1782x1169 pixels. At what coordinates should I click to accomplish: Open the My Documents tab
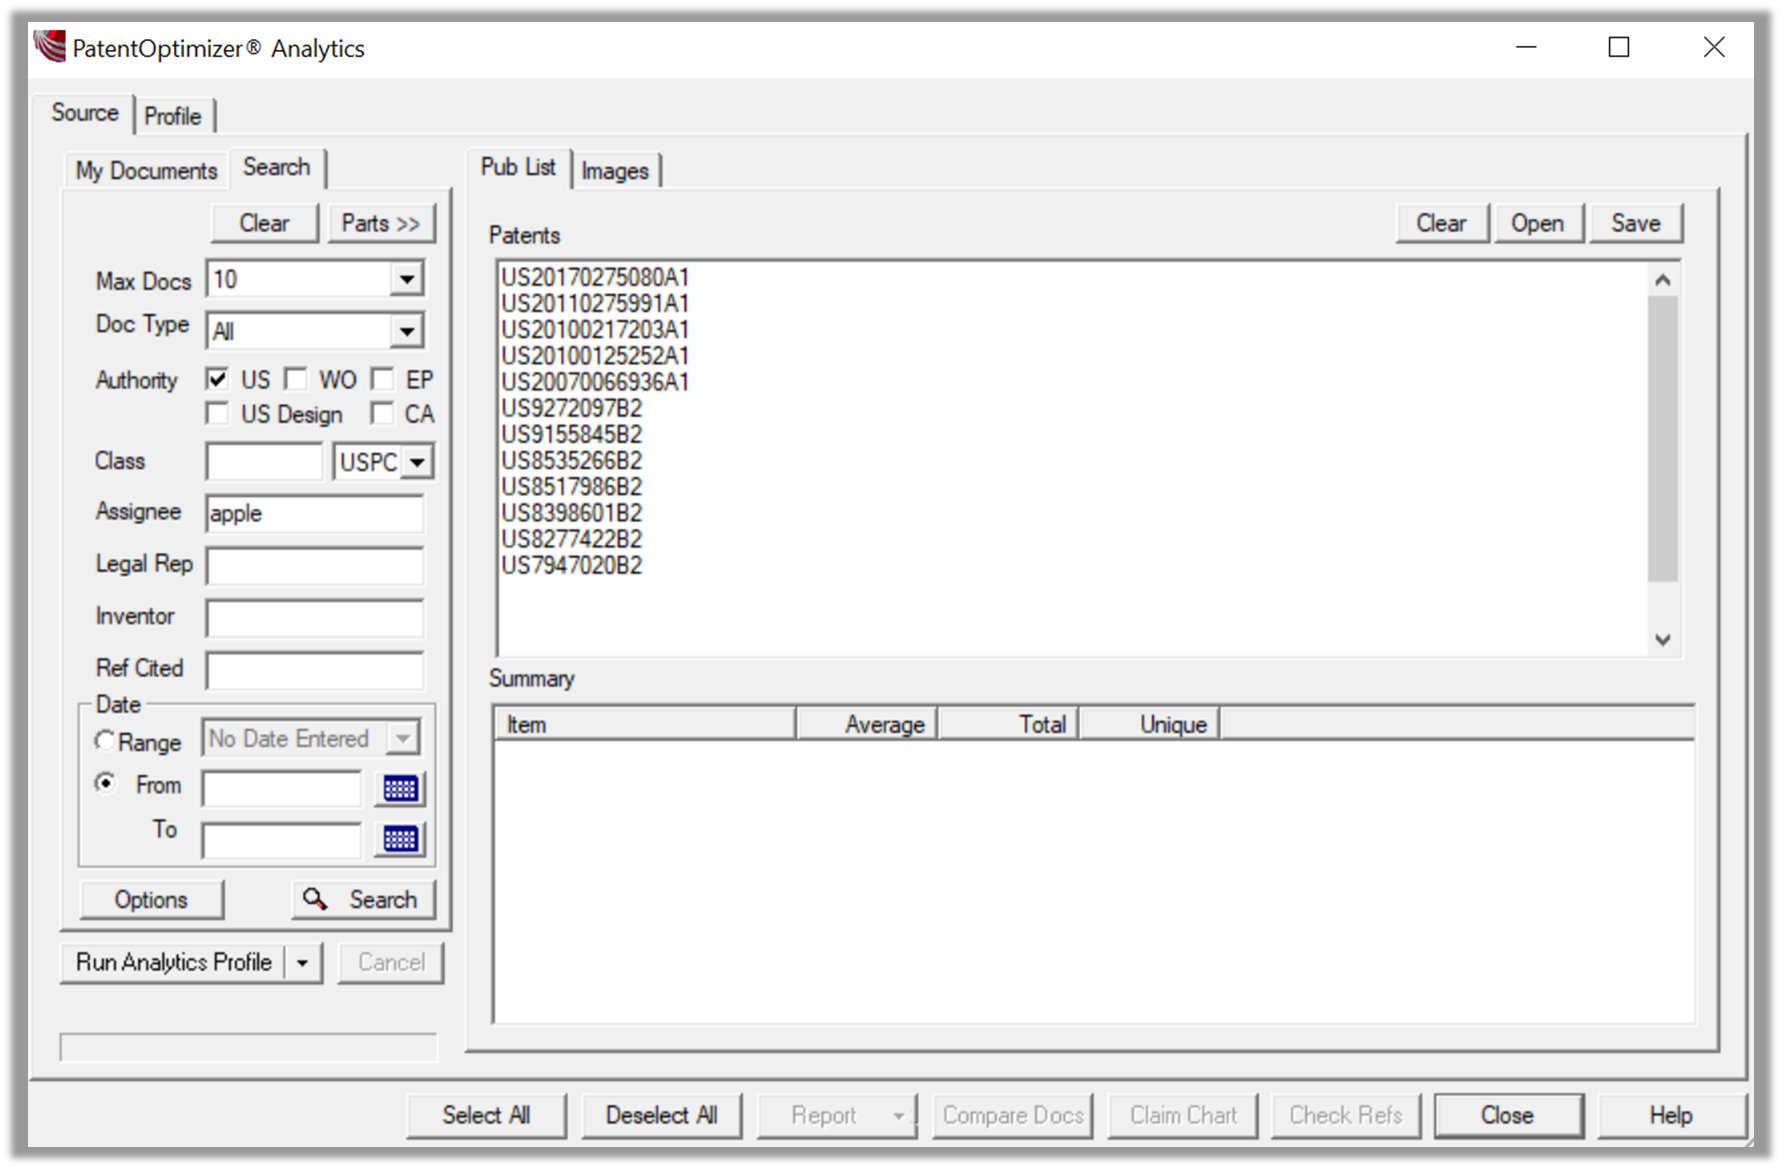[146, 171]
